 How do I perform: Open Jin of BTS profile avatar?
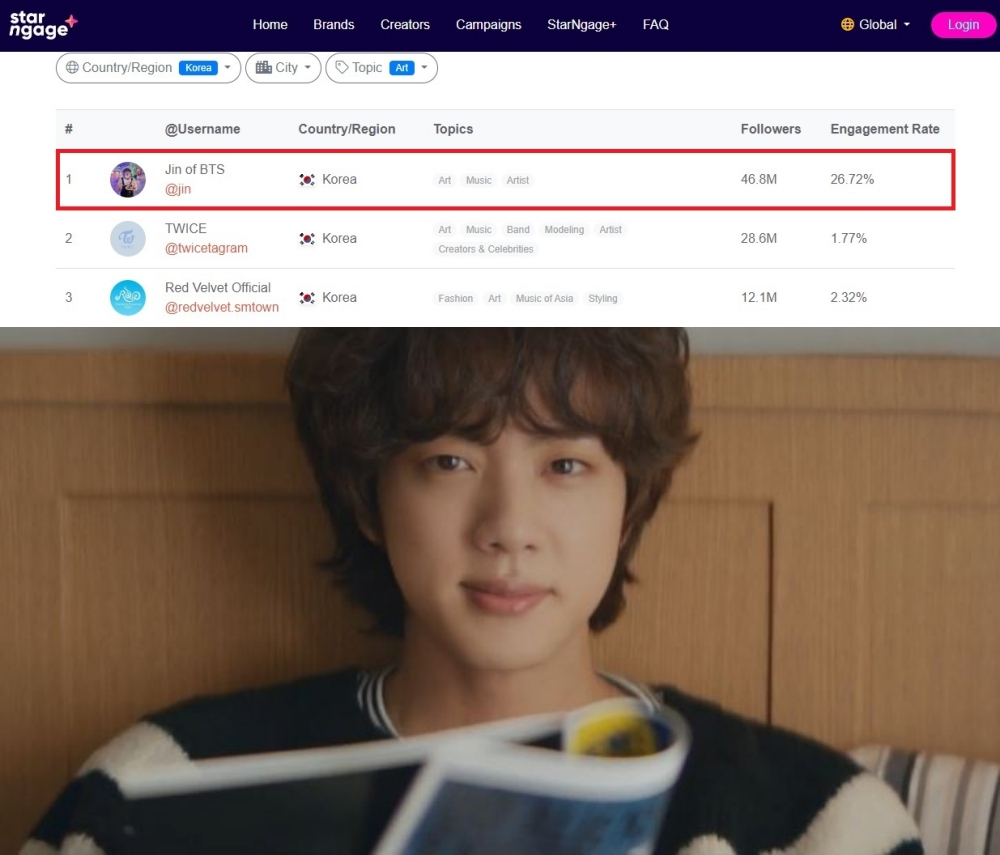tap(128, 179)
